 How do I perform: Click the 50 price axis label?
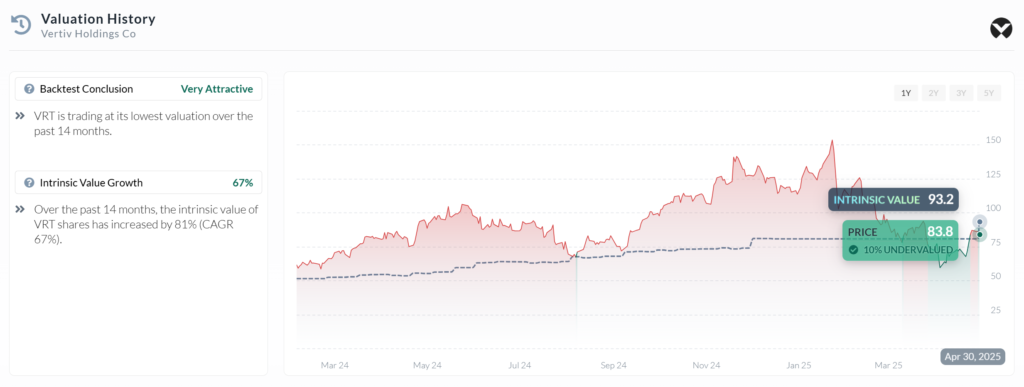tap(995, 276)
